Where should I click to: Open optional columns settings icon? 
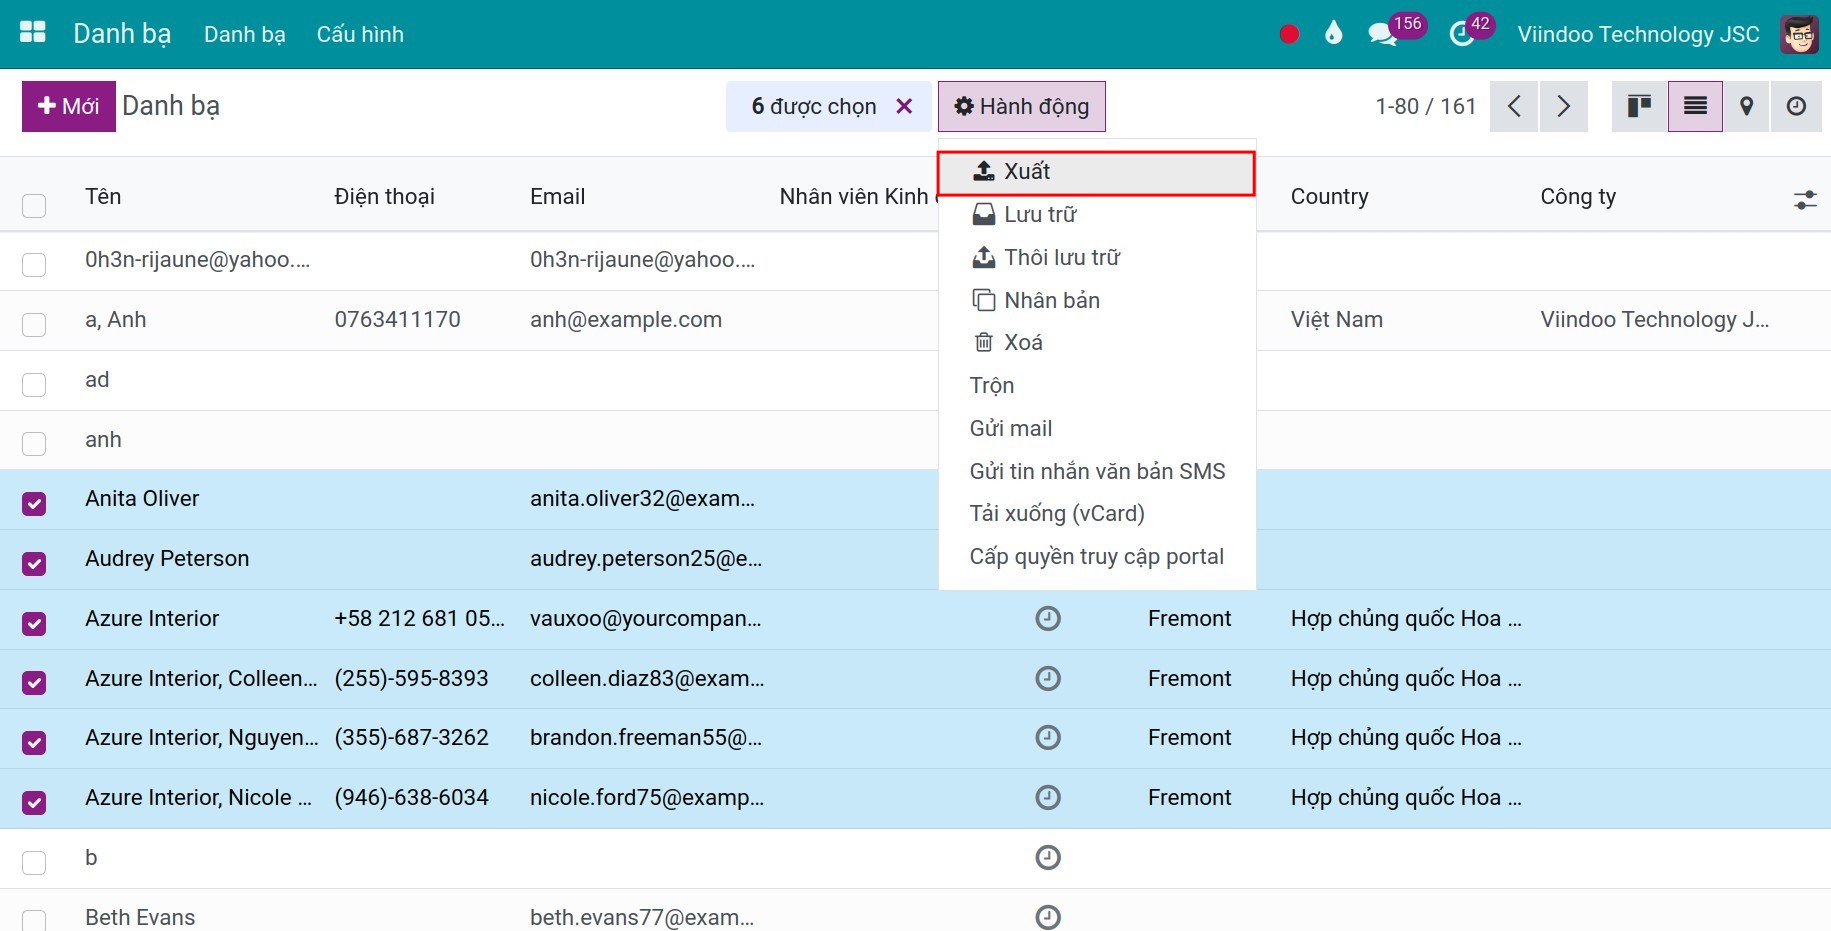pos(1805,200)
